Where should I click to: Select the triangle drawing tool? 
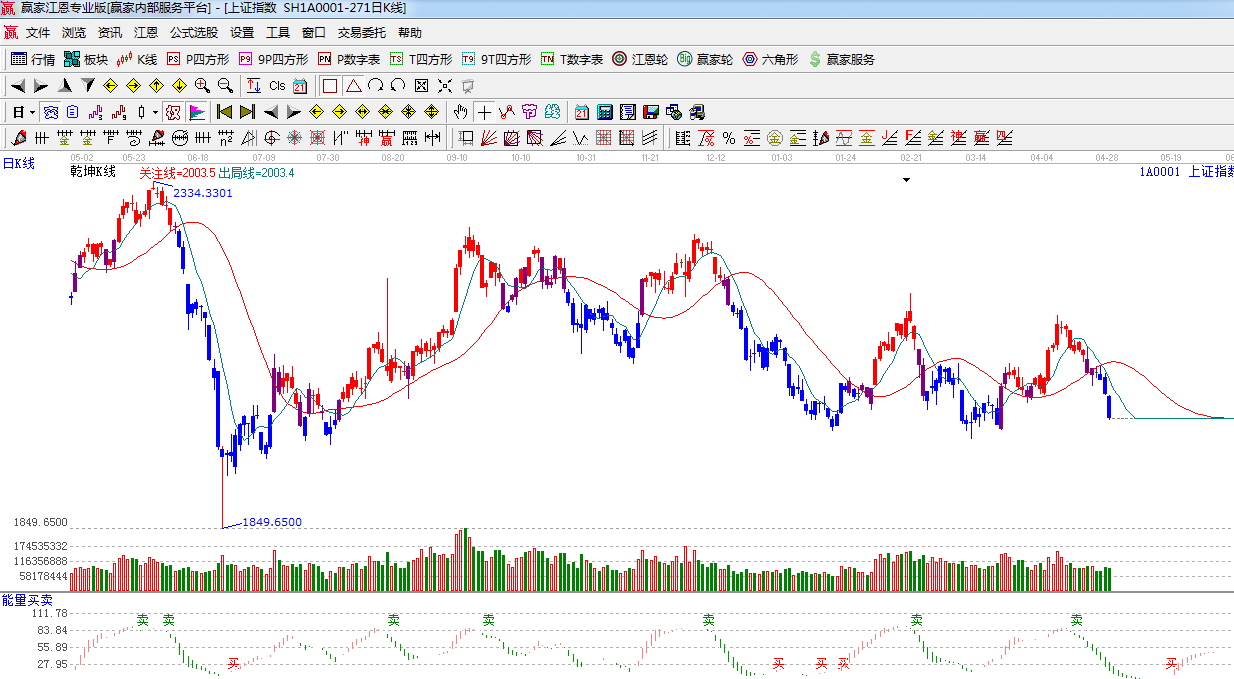[353, 86]
